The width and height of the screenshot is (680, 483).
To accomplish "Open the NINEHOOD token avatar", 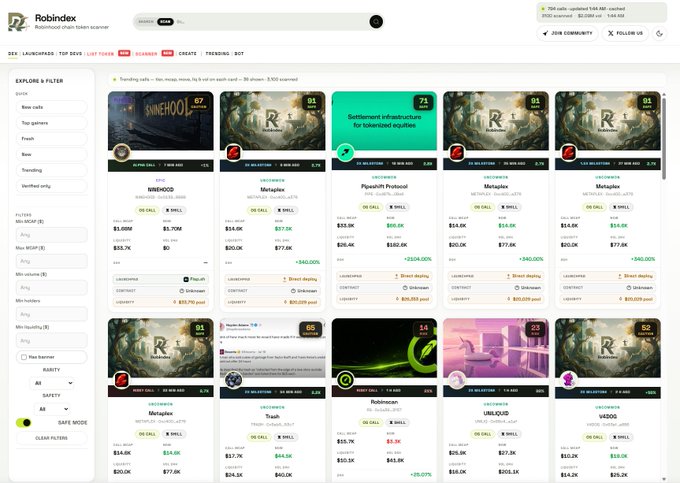I will click(x=122, y=153).
